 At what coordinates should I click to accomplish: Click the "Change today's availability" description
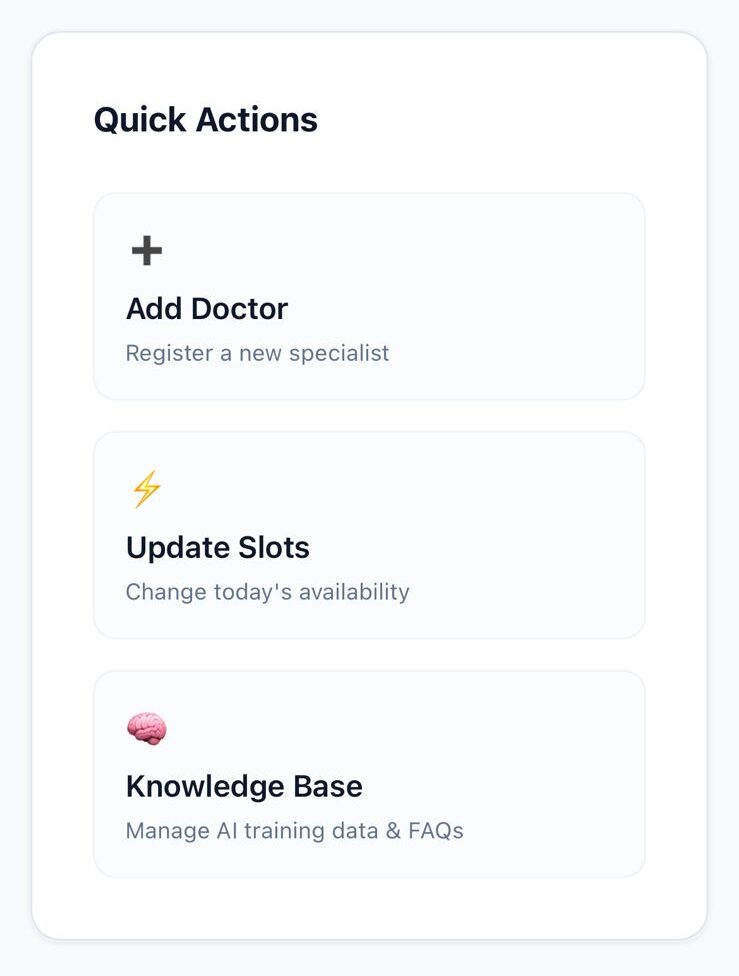267,592
